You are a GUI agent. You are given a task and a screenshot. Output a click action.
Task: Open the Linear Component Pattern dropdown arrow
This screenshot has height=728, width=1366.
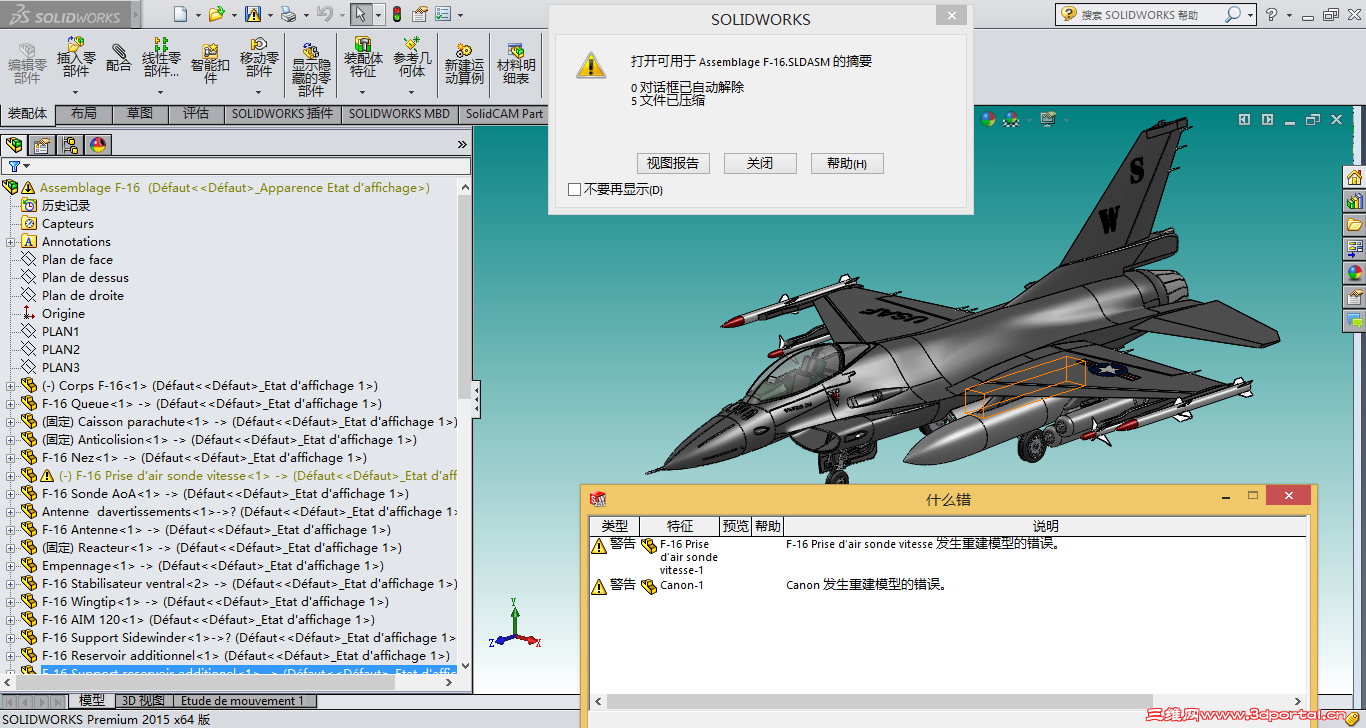[x=161, y=93]
